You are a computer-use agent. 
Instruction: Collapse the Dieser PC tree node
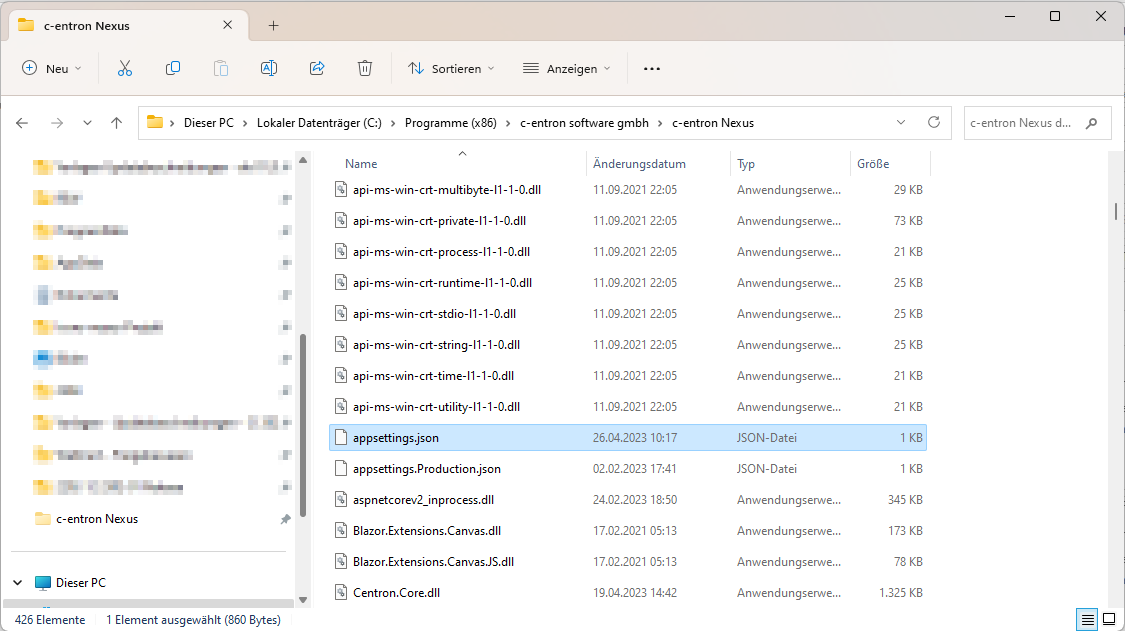pyautogui.click(x=19, y=582)
